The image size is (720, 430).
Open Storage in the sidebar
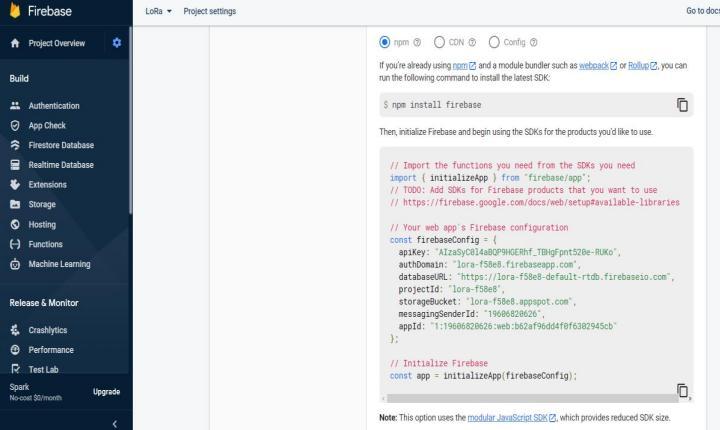(x=42, y=204)
